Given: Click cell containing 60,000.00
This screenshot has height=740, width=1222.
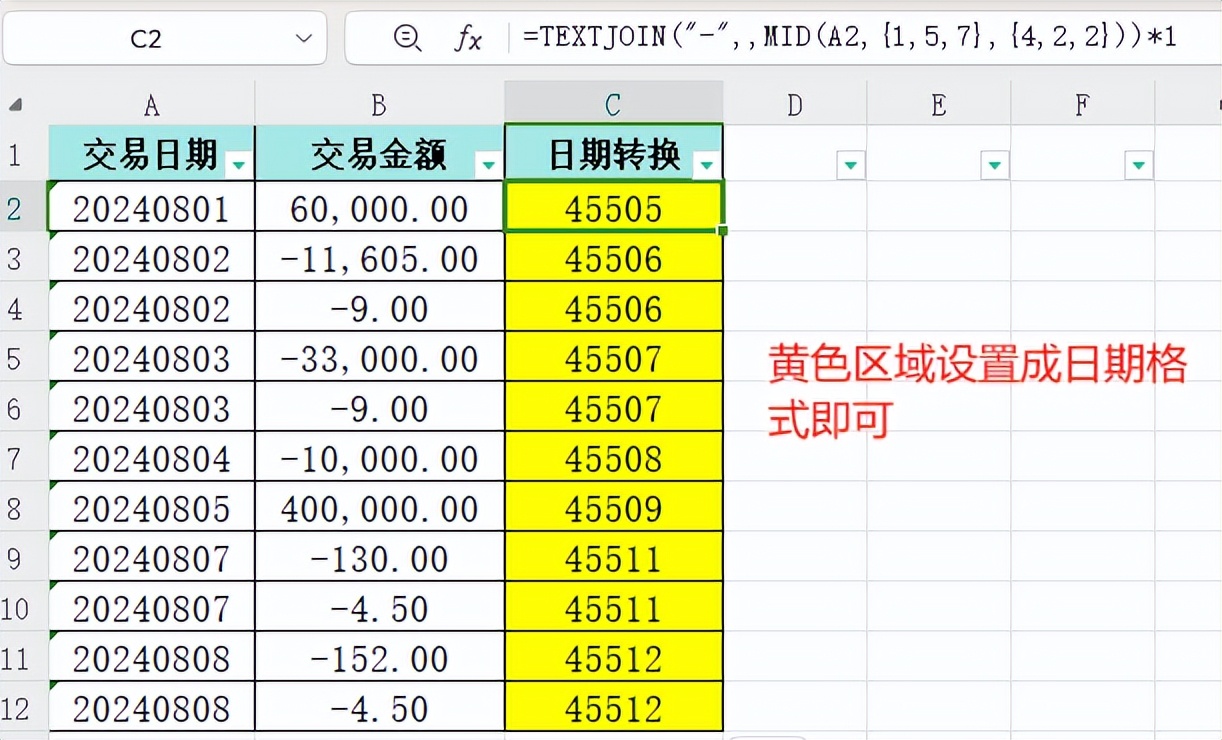Looking at the screenshot, I should [380, 207].
